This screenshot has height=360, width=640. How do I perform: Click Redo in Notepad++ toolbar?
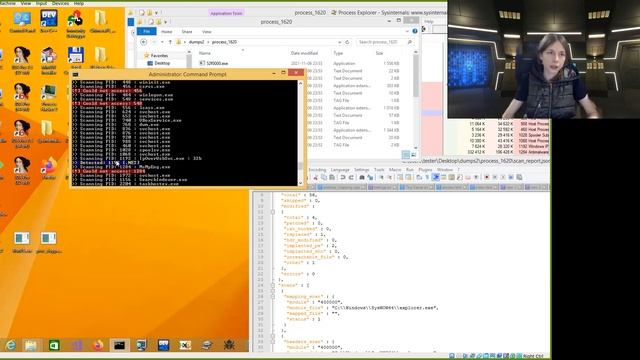(351, 177)
